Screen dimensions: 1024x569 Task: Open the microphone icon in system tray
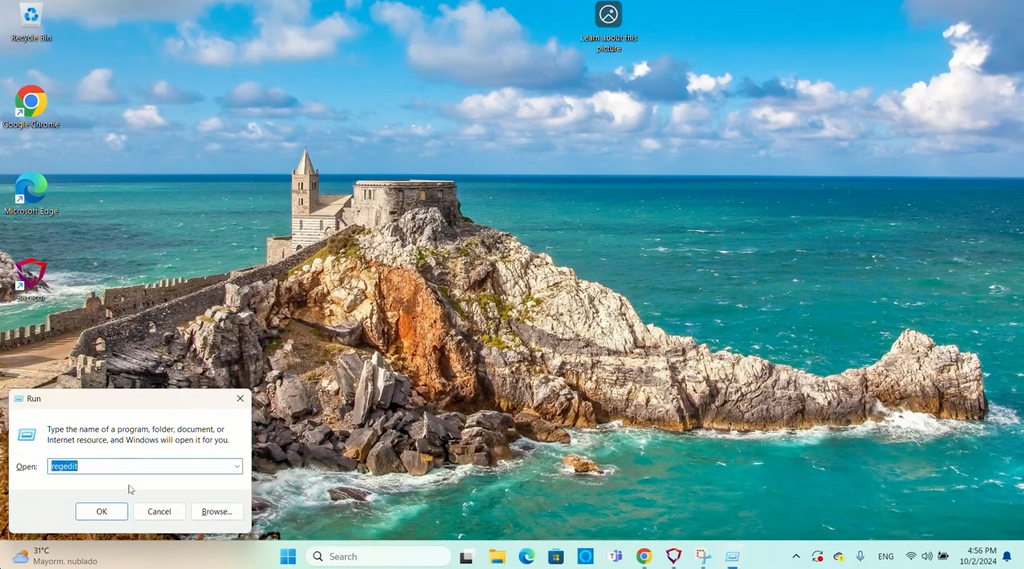coord(860,556)
